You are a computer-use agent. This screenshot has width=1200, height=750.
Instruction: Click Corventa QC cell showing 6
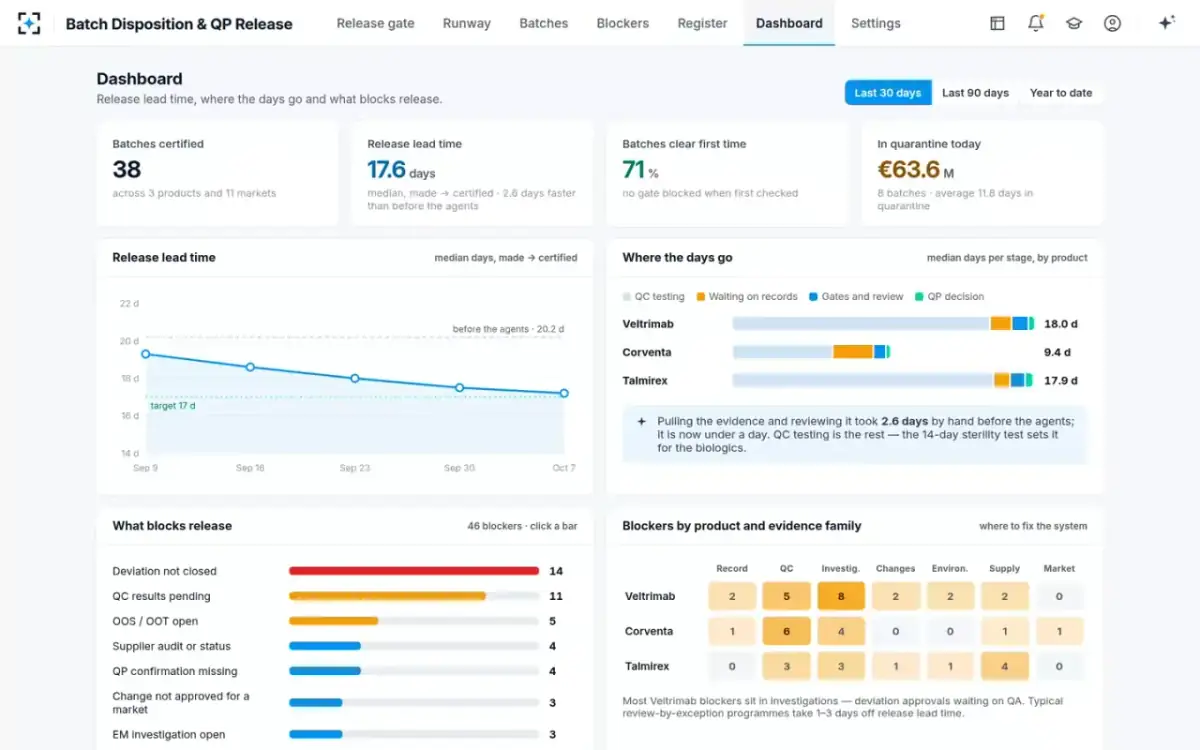pos(786,631)
